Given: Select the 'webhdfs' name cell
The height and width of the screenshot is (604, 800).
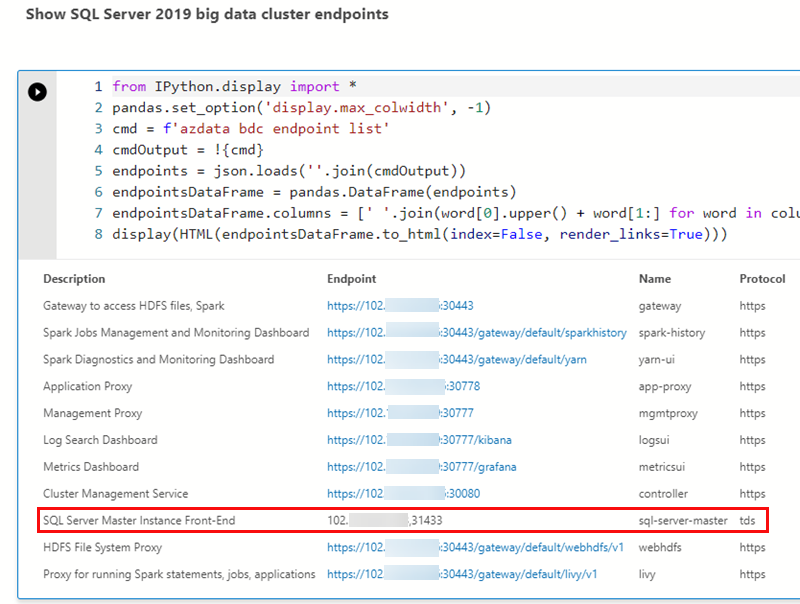Looking at the screenshot, I should pyautogui.click(x=660, y=547).
